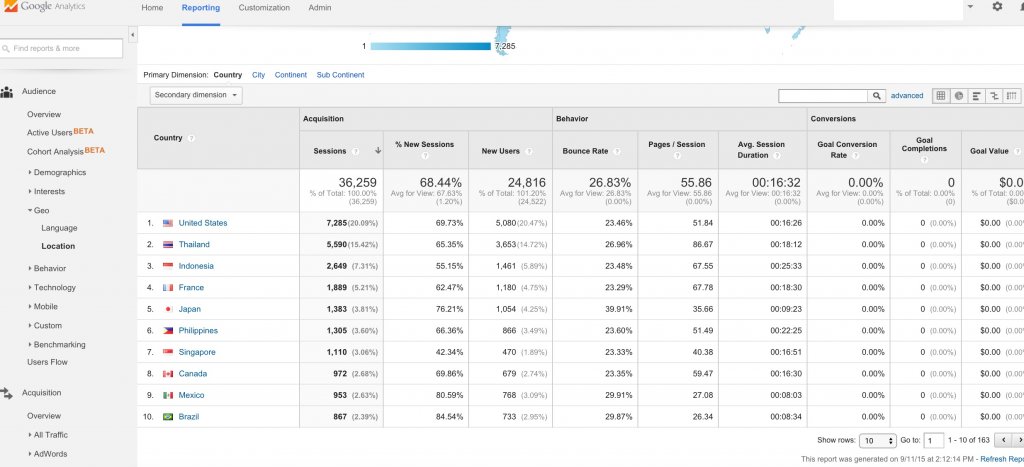Click the Brazil flag icon
Image resolution: width=1024 pixels, height=467 pixels.
coord(168,417)
